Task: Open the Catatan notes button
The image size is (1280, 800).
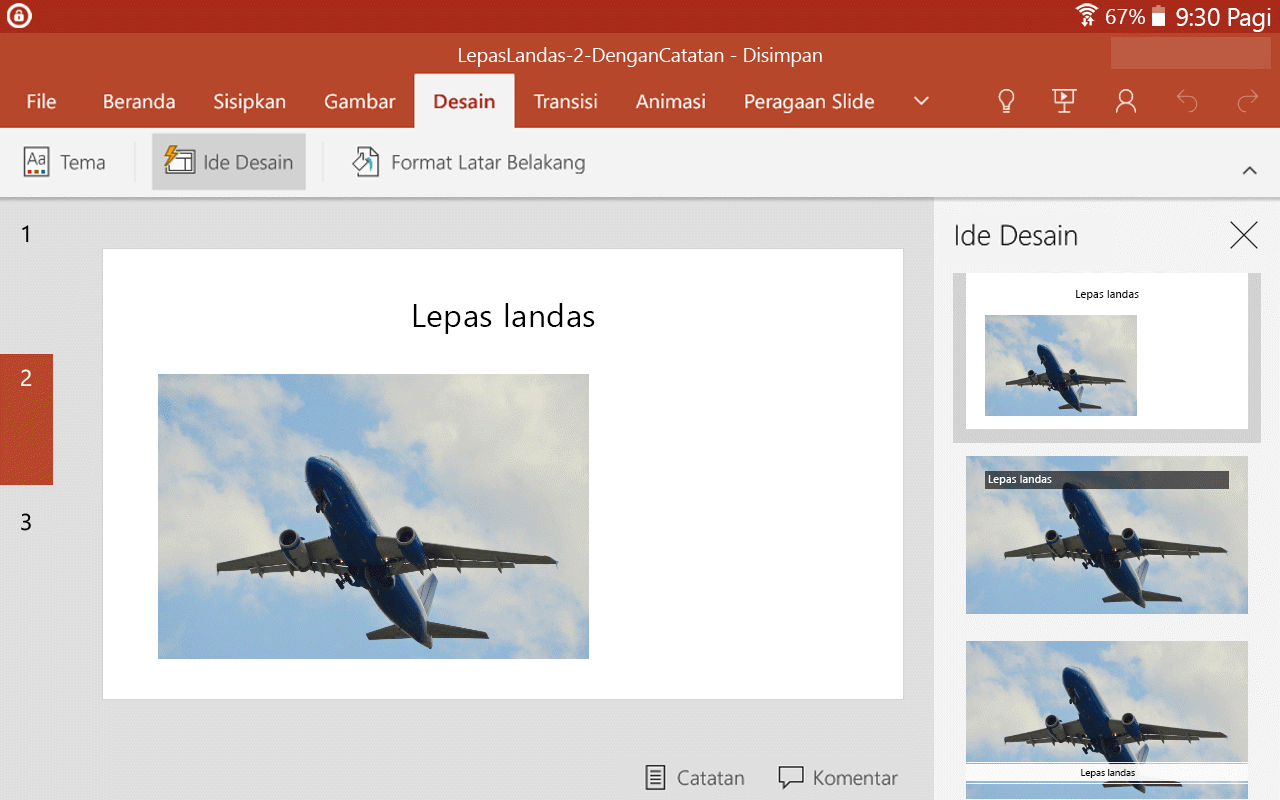Action: (x=695, y=778)
